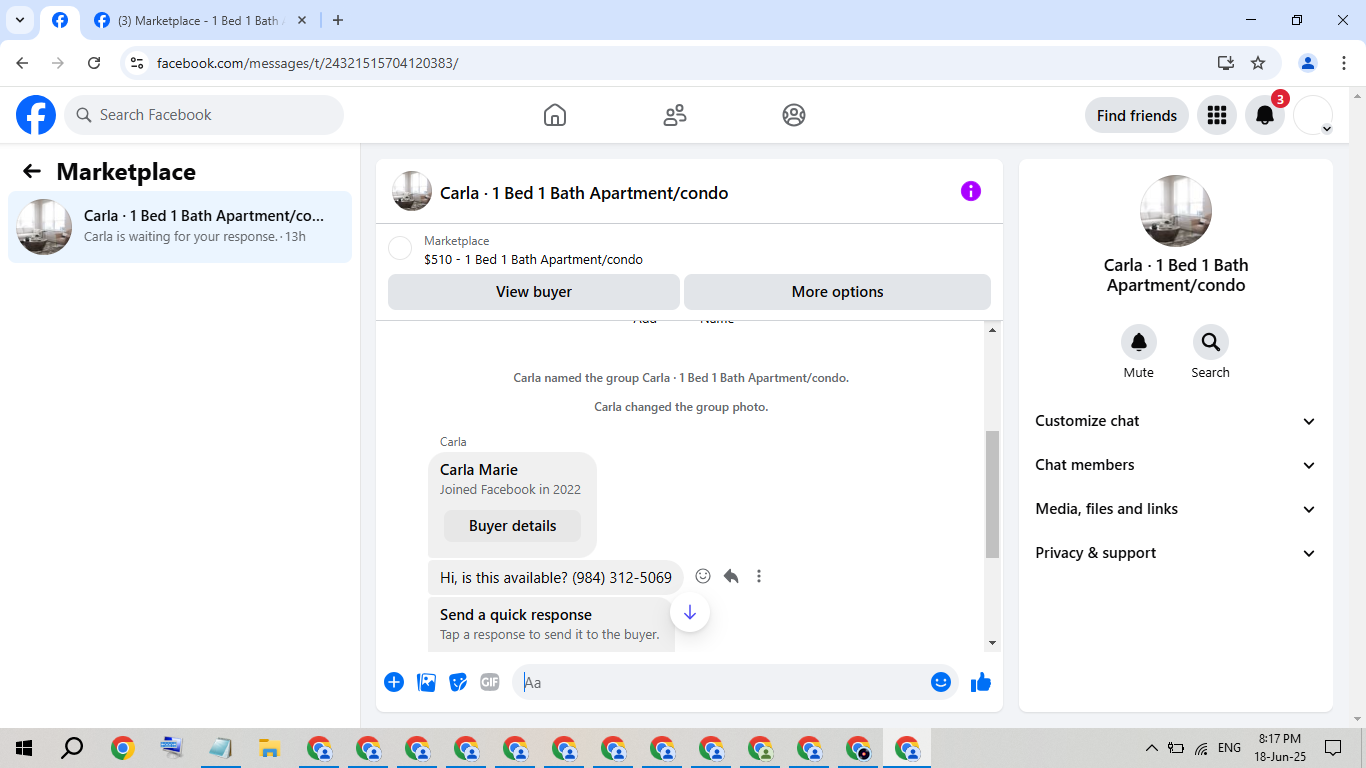Jump to the latest message arrow

(x=690, y=612)
